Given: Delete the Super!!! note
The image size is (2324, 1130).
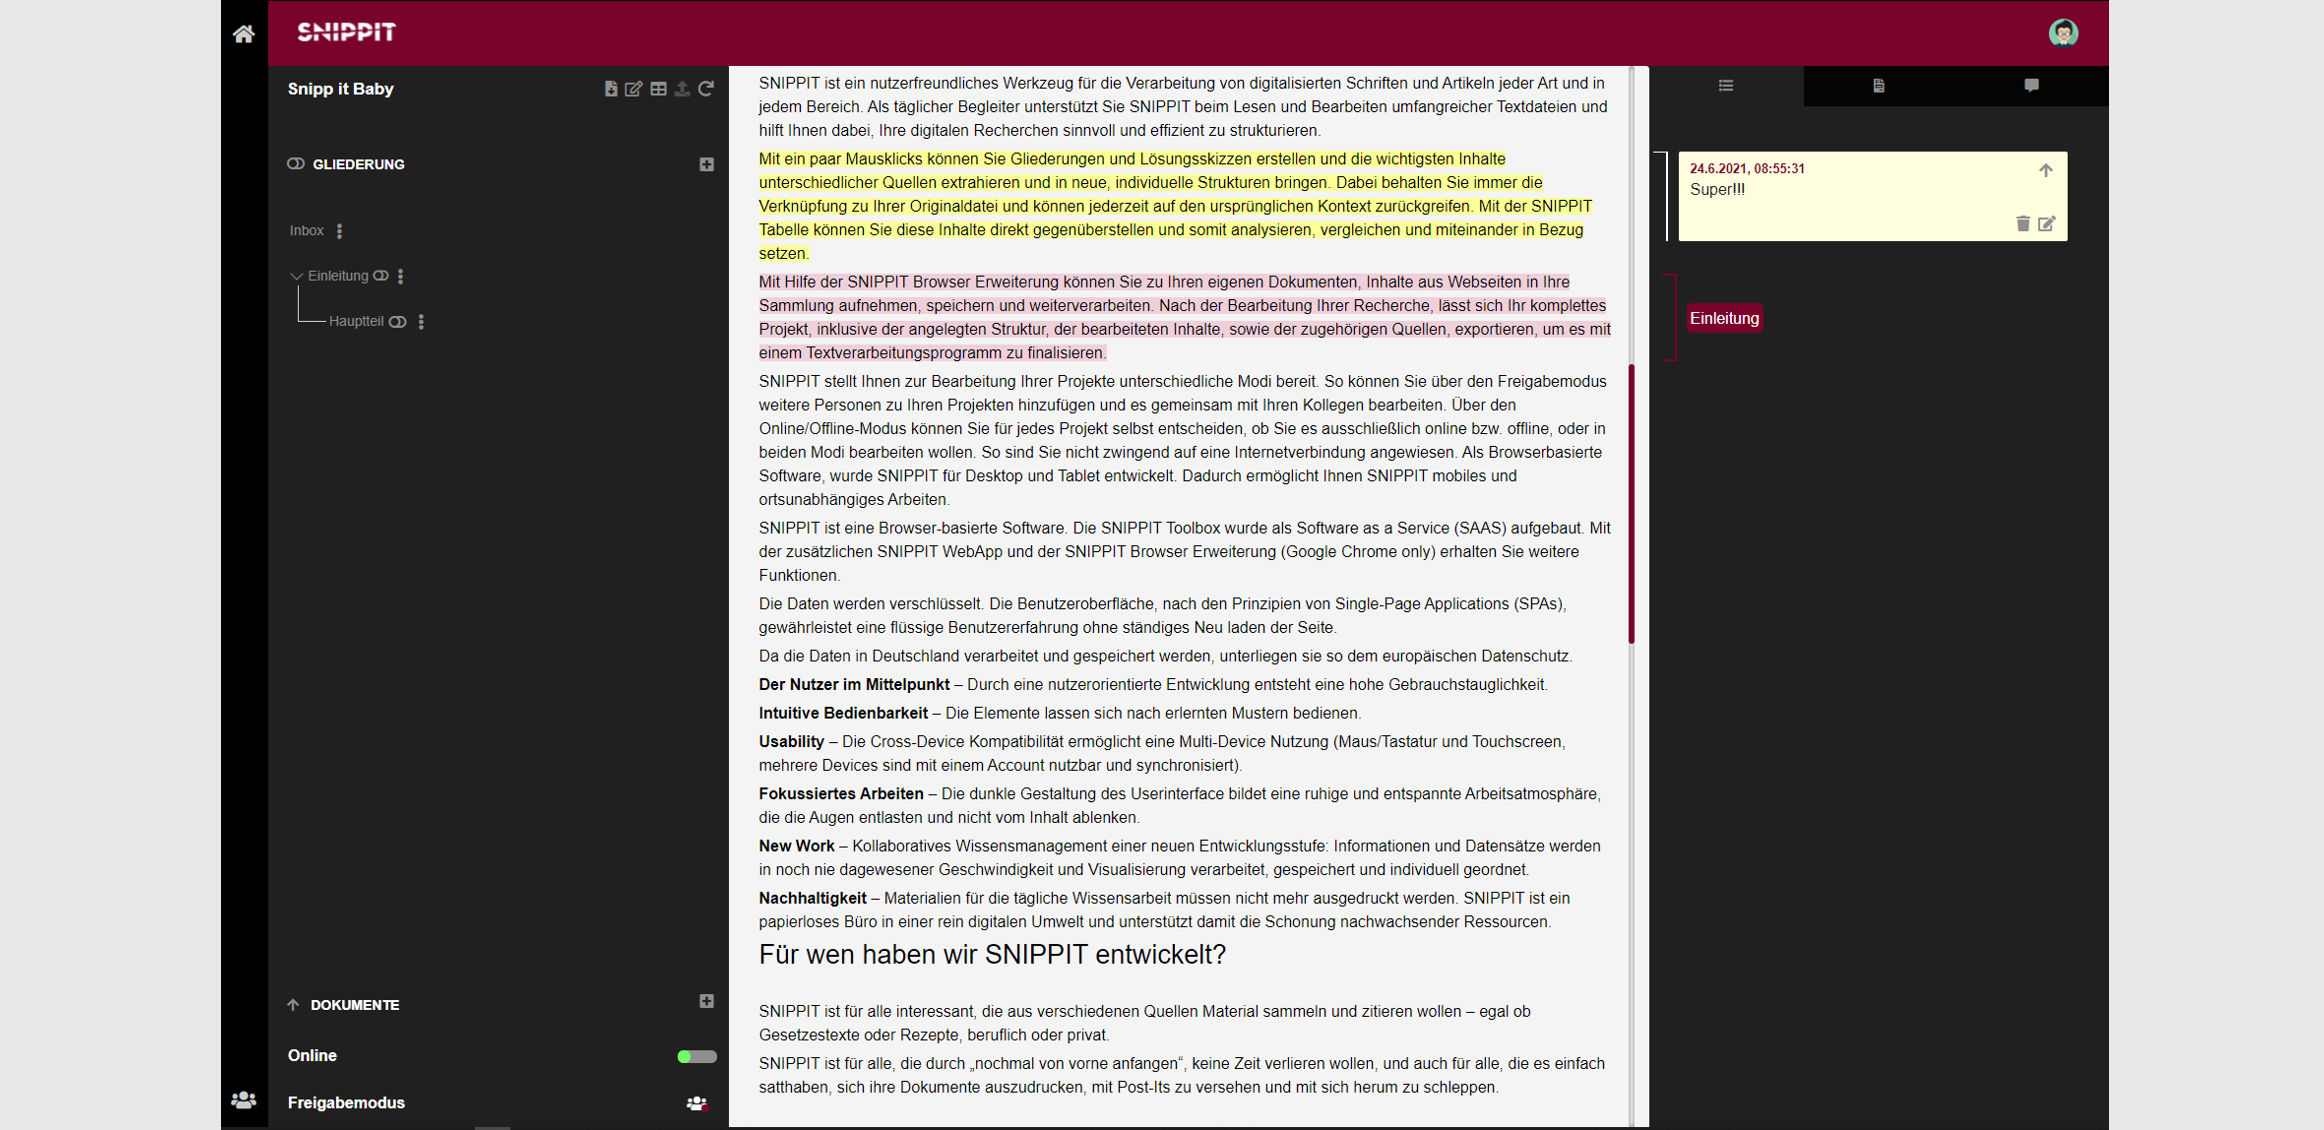Looking at the screenshot, I should click(2023, 224).
